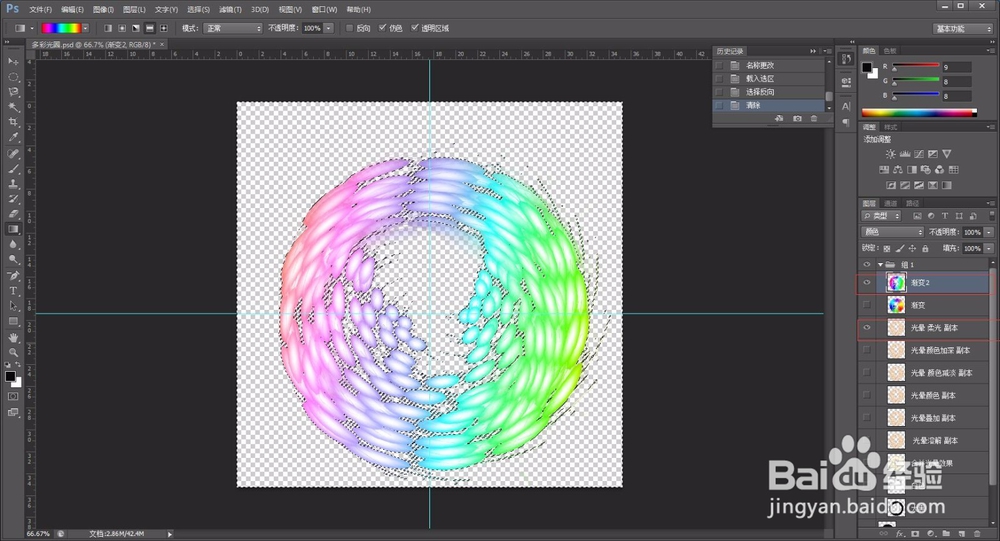Open the 模式 blend mode dropdown

[x=233, y=28]
